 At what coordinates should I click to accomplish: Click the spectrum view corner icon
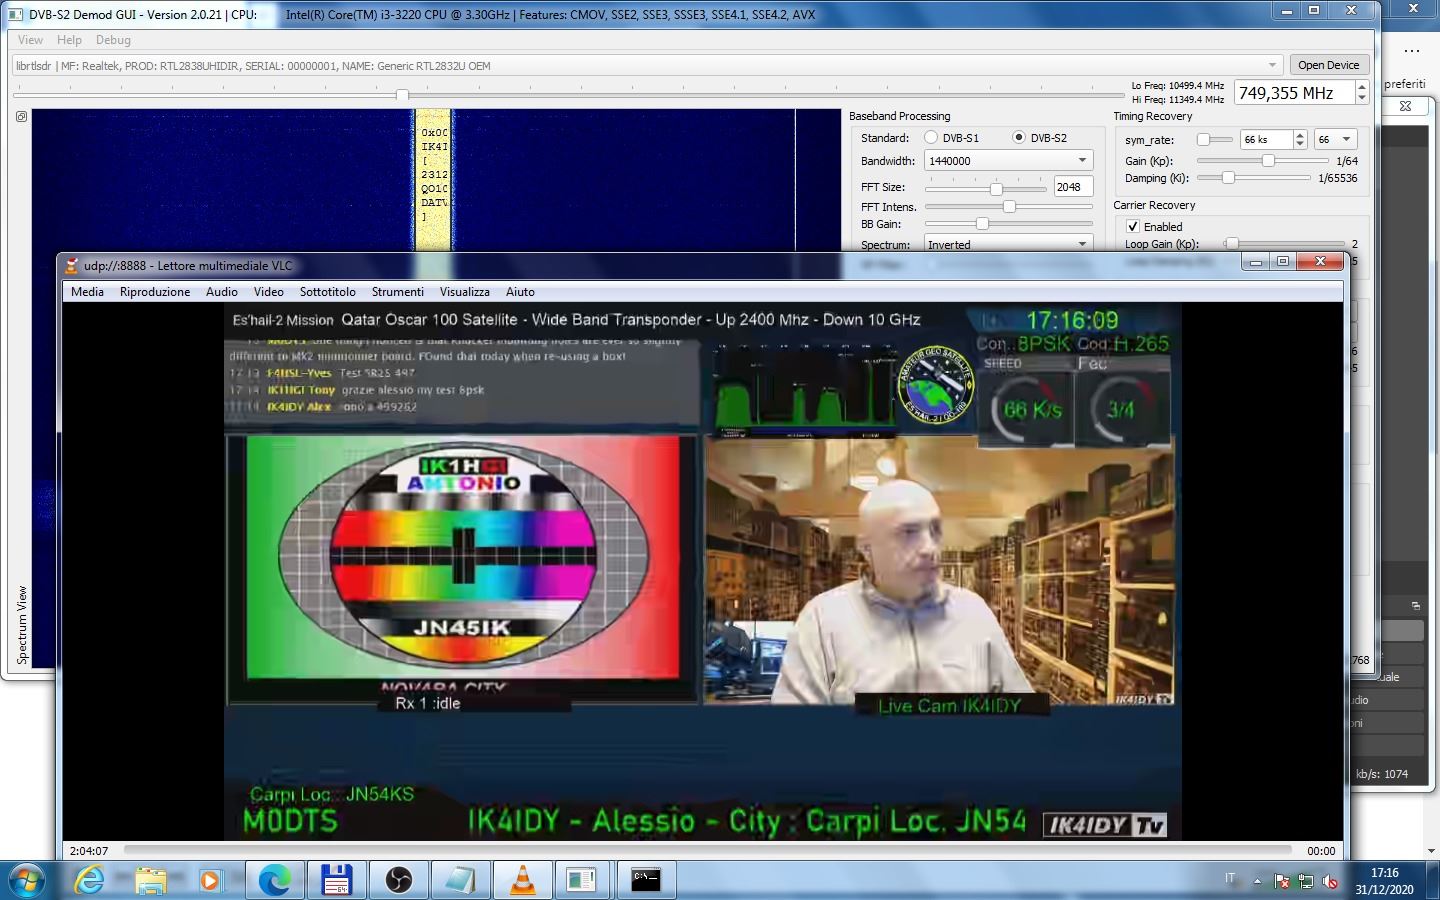tap(21, 117)
